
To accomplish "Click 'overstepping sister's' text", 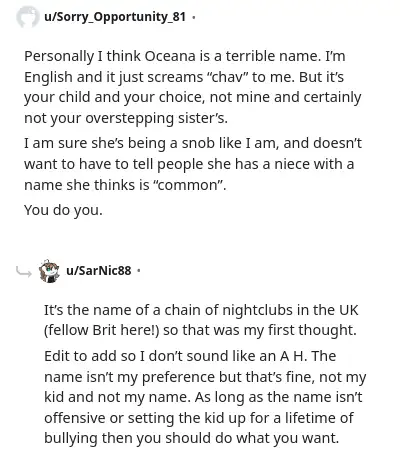I will tap(156, 119).
